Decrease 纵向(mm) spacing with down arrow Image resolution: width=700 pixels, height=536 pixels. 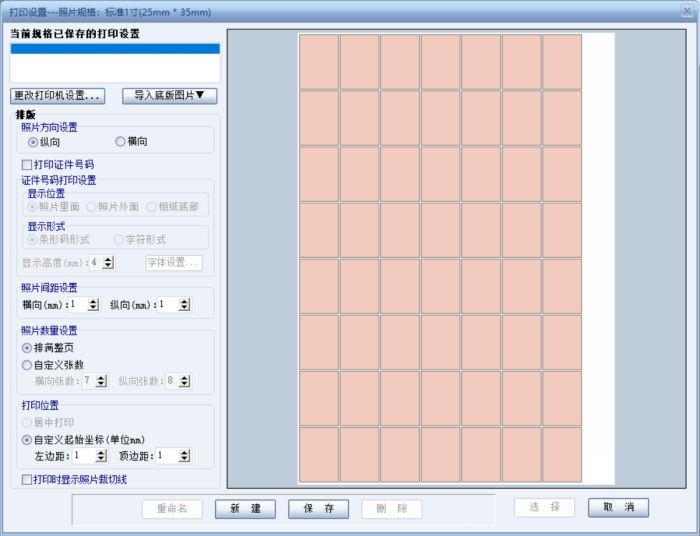click(x=184, y=308)
